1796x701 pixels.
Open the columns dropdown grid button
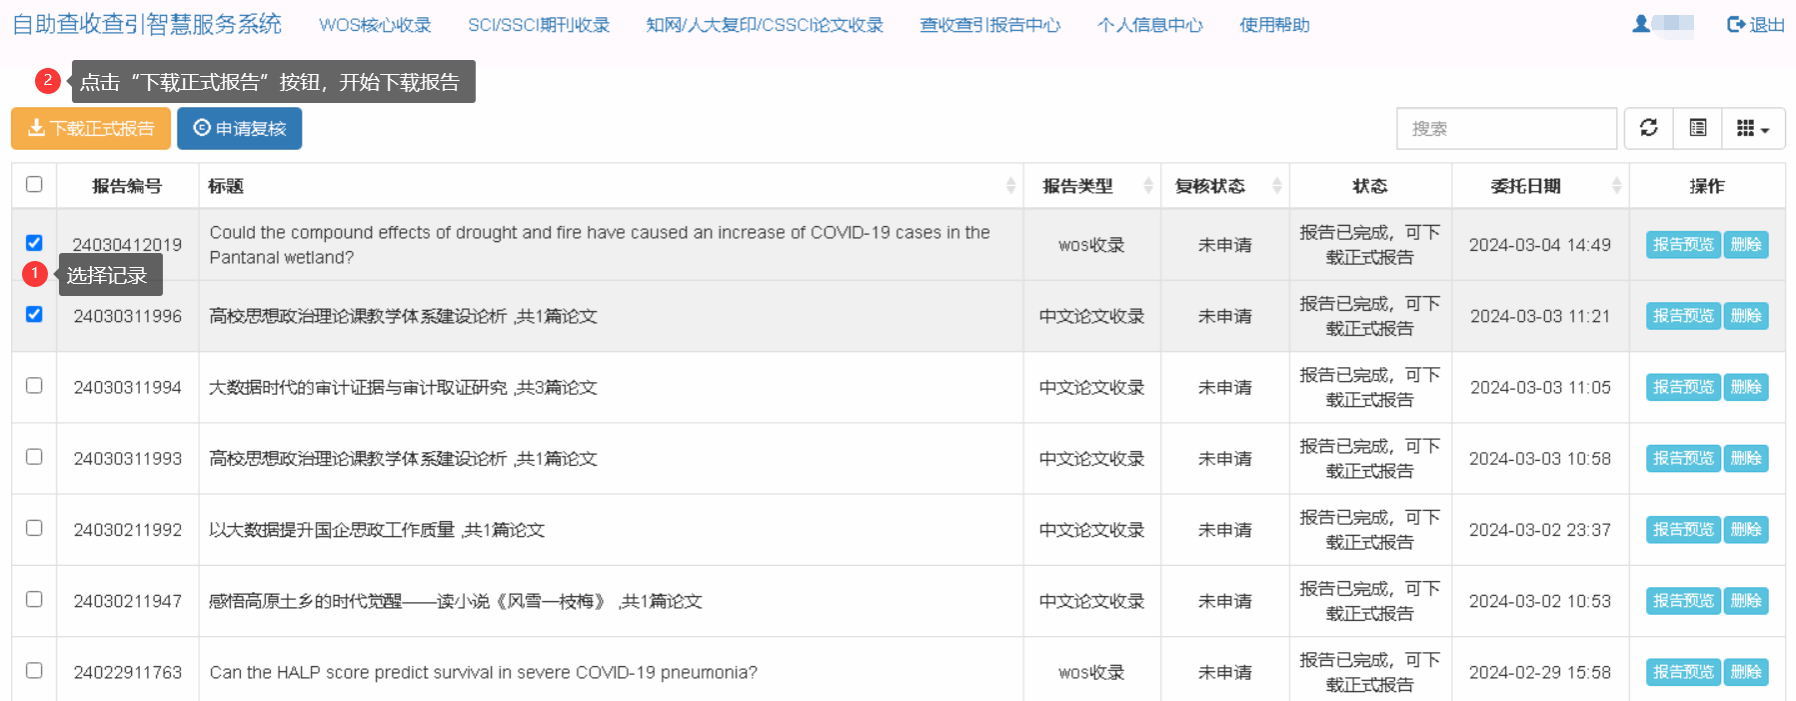pos(1753,128)
